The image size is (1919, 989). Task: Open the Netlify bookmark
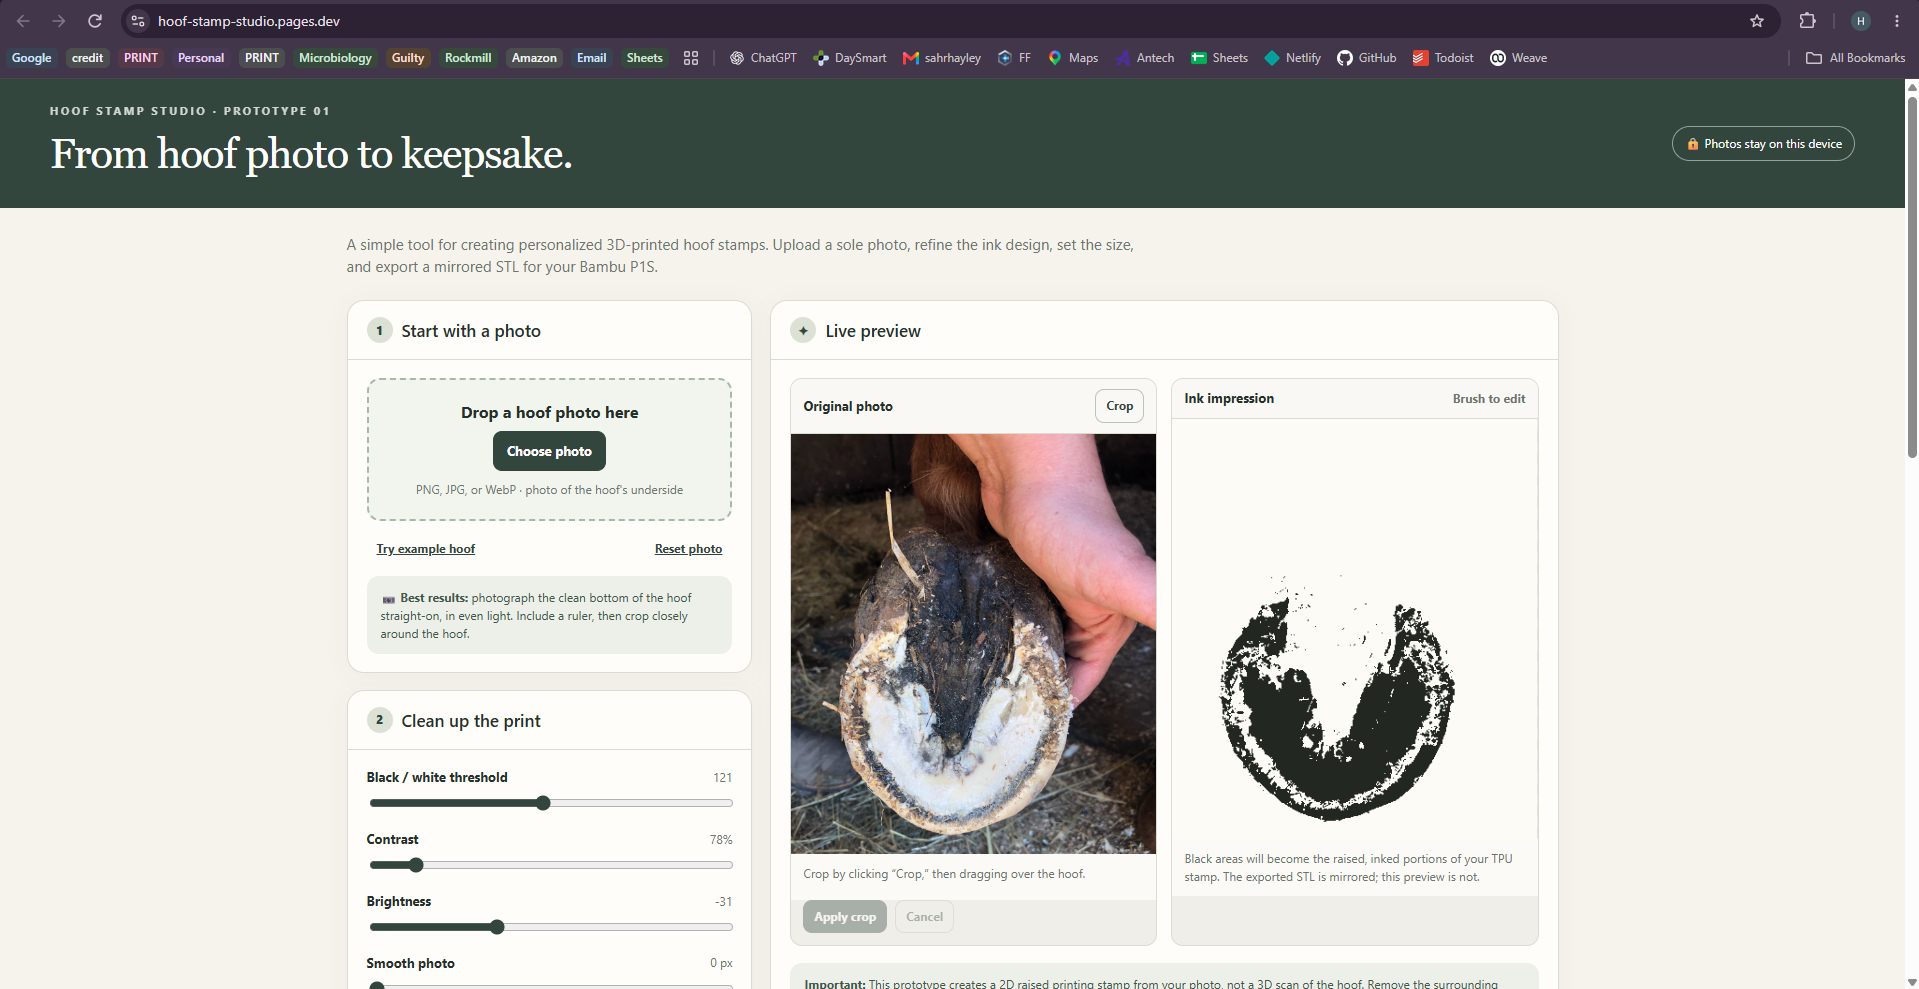[1293, 58]
